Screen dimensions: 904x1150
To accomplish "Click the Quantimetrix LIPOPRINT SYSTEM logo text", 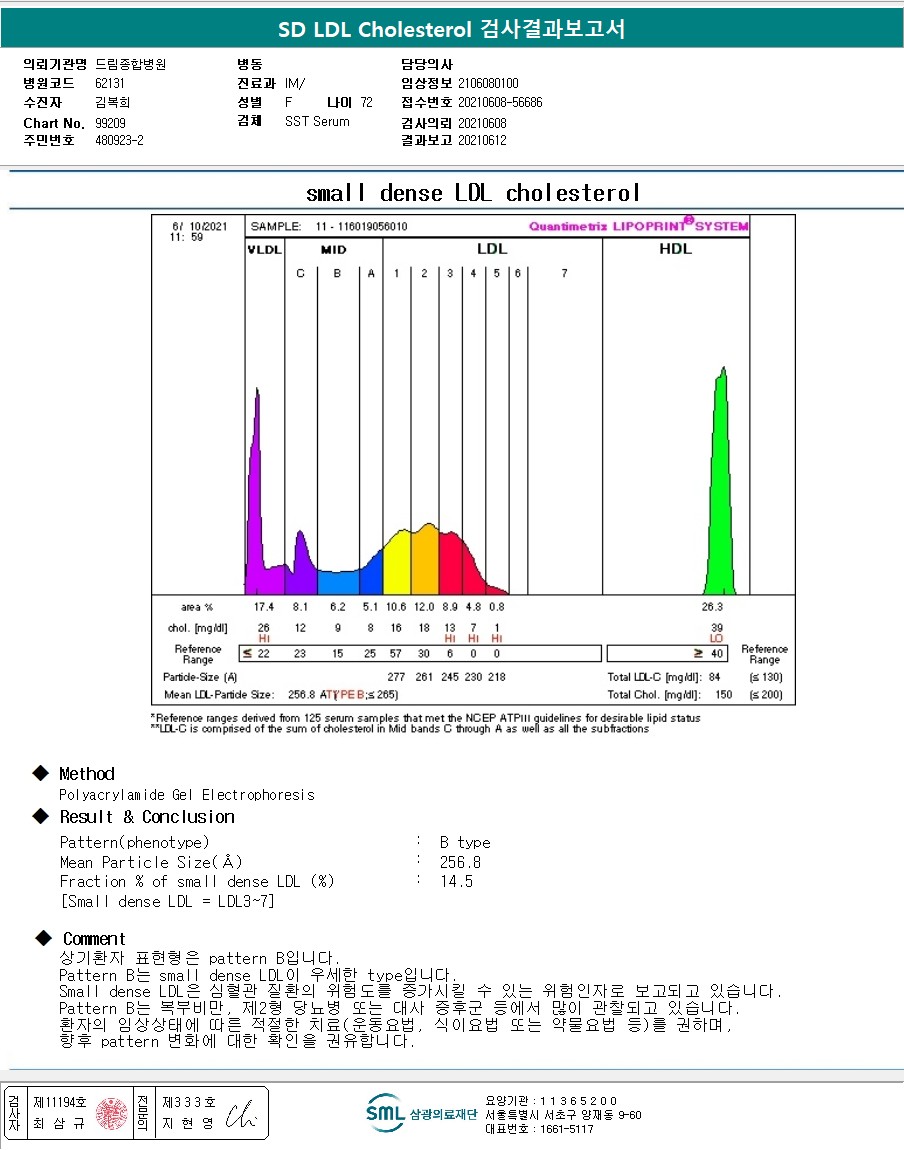I will [x=639, y=225].
